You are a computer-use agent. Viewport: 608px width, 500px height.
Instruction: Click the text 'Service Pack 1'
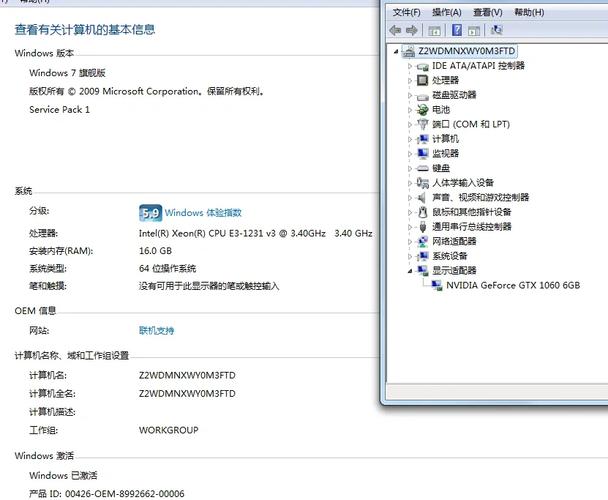coord(59,109)
